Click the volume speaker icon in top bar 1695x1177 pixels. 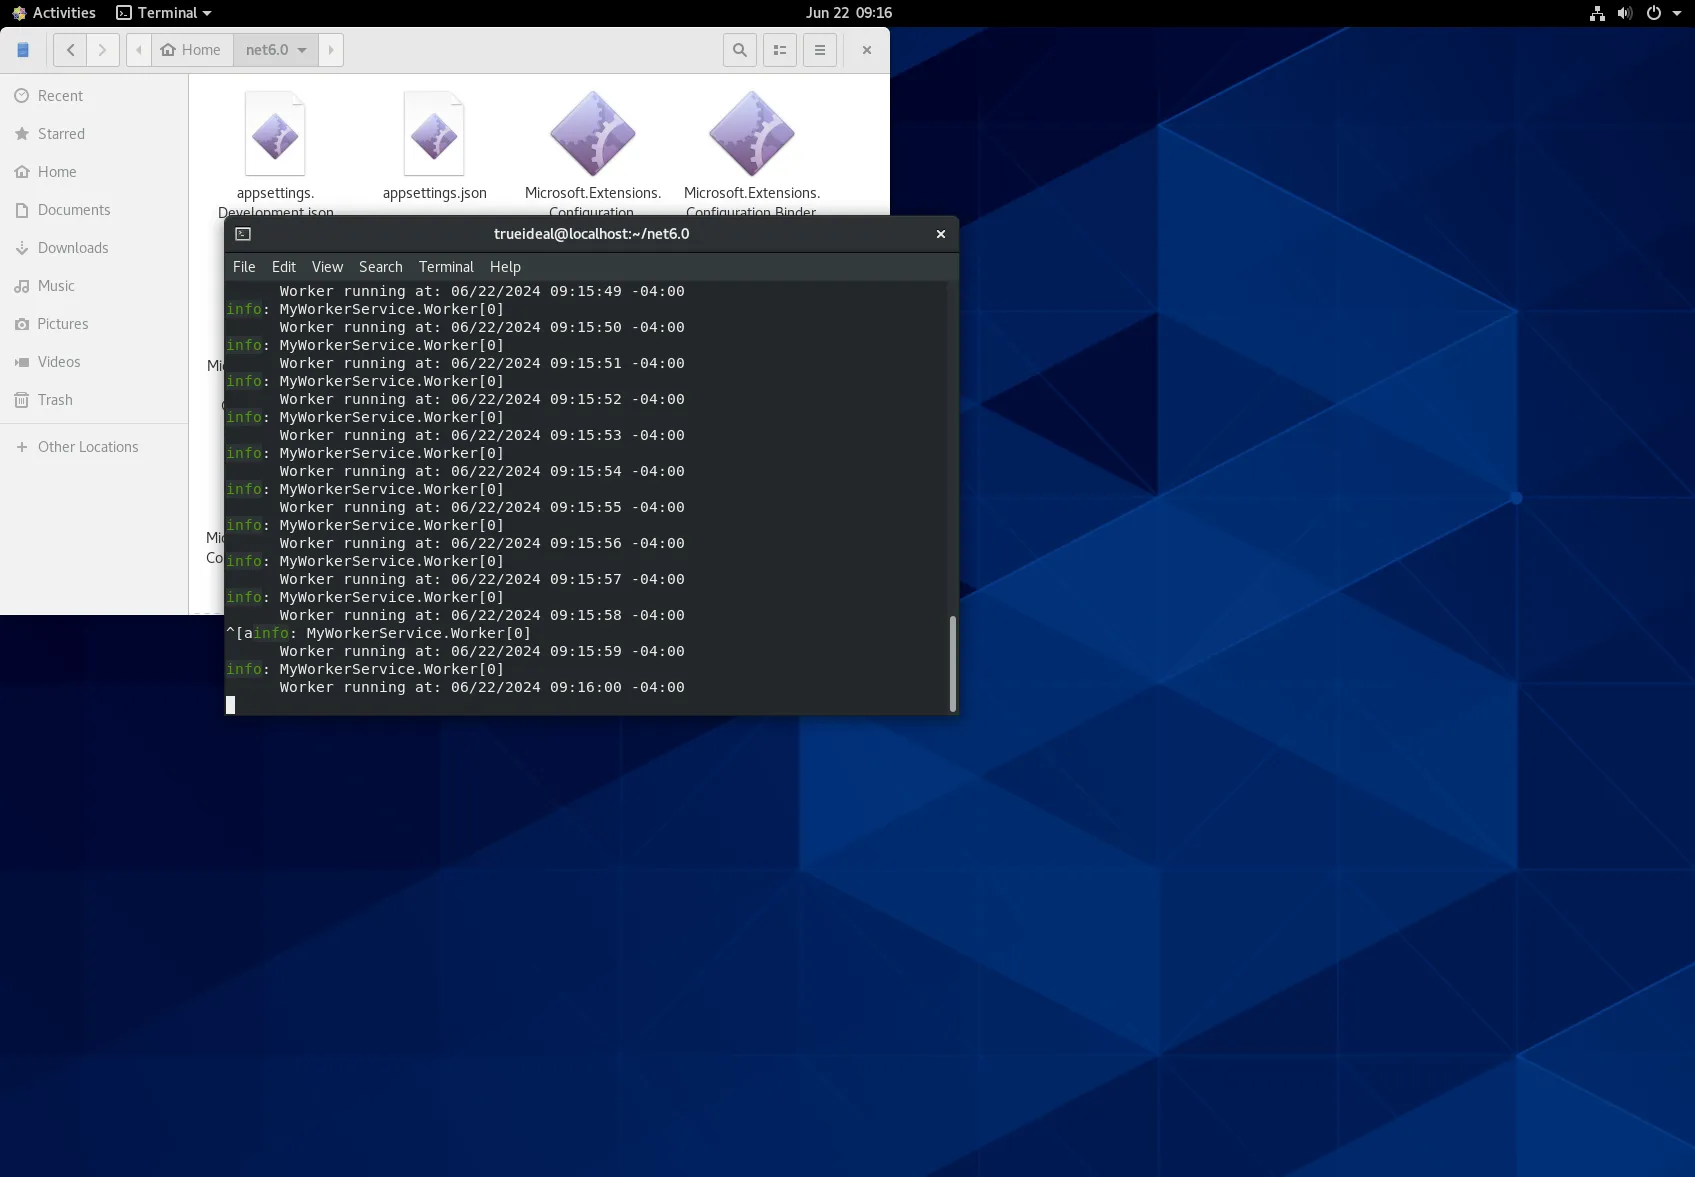point(1625,13)
